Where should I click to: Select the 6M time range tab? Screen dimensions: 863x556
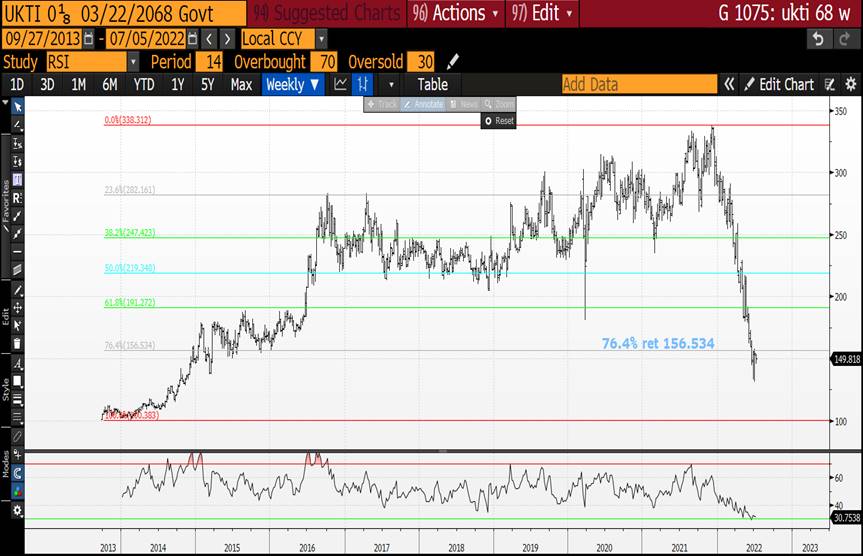(x=109, y=85)
